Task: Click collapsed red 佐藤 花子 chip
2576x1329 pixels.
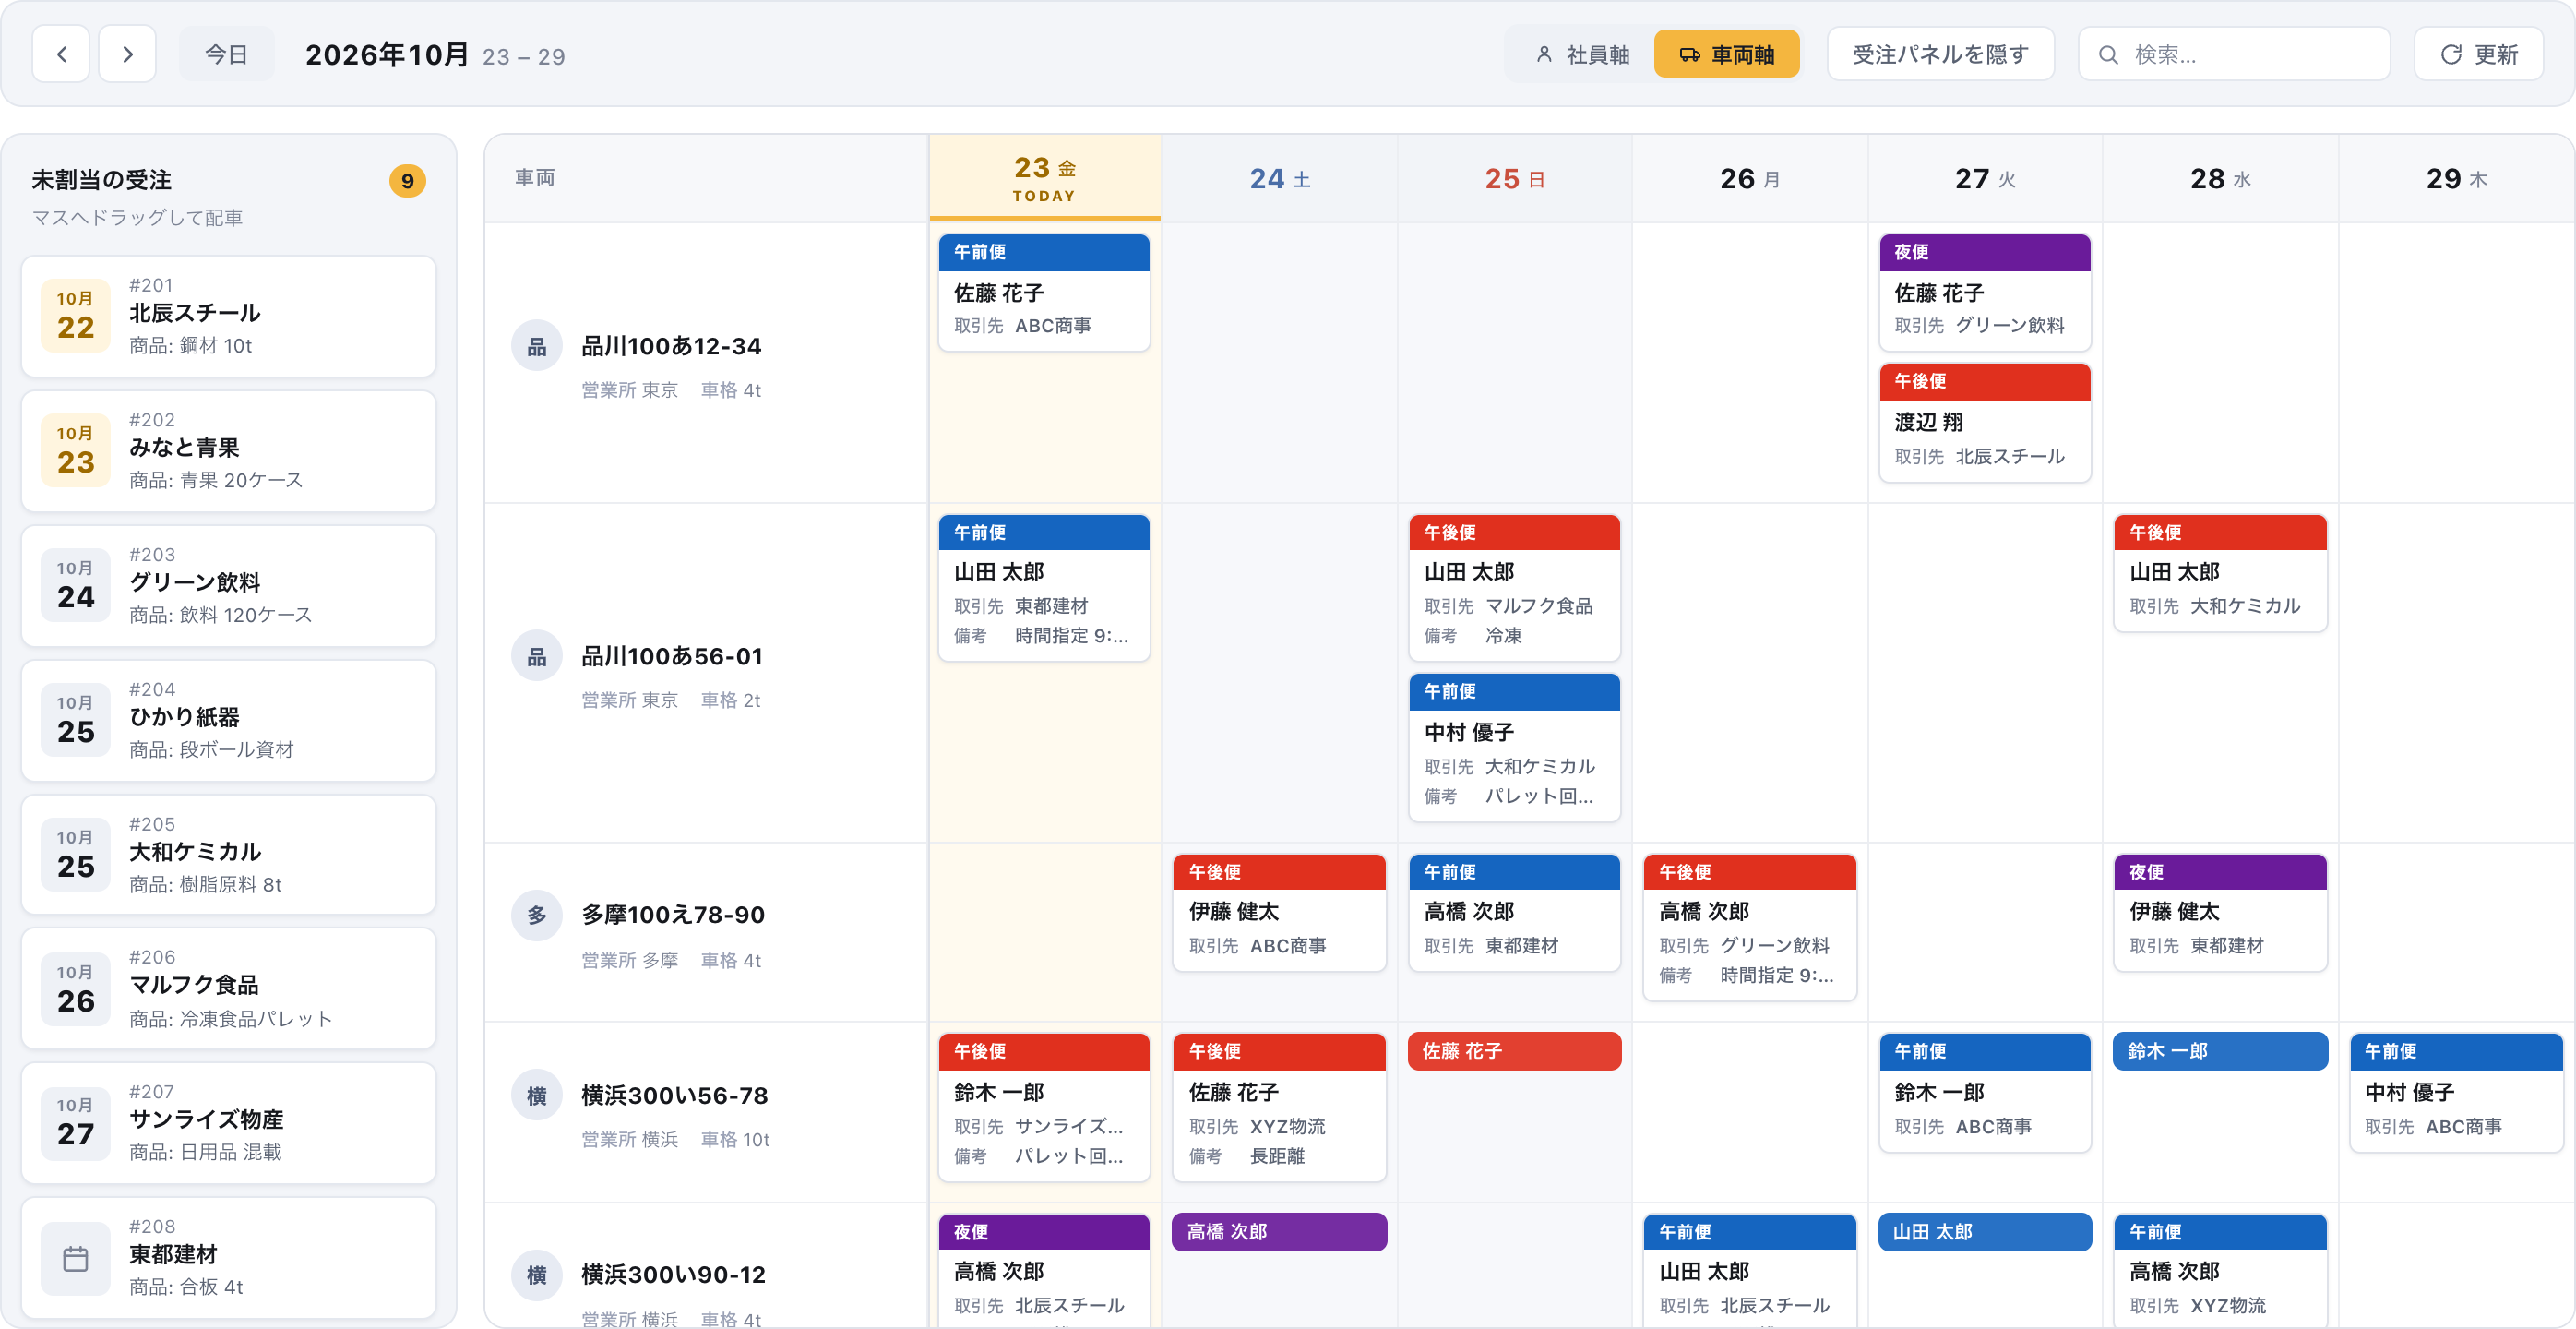Action: click(1514, 1051)
